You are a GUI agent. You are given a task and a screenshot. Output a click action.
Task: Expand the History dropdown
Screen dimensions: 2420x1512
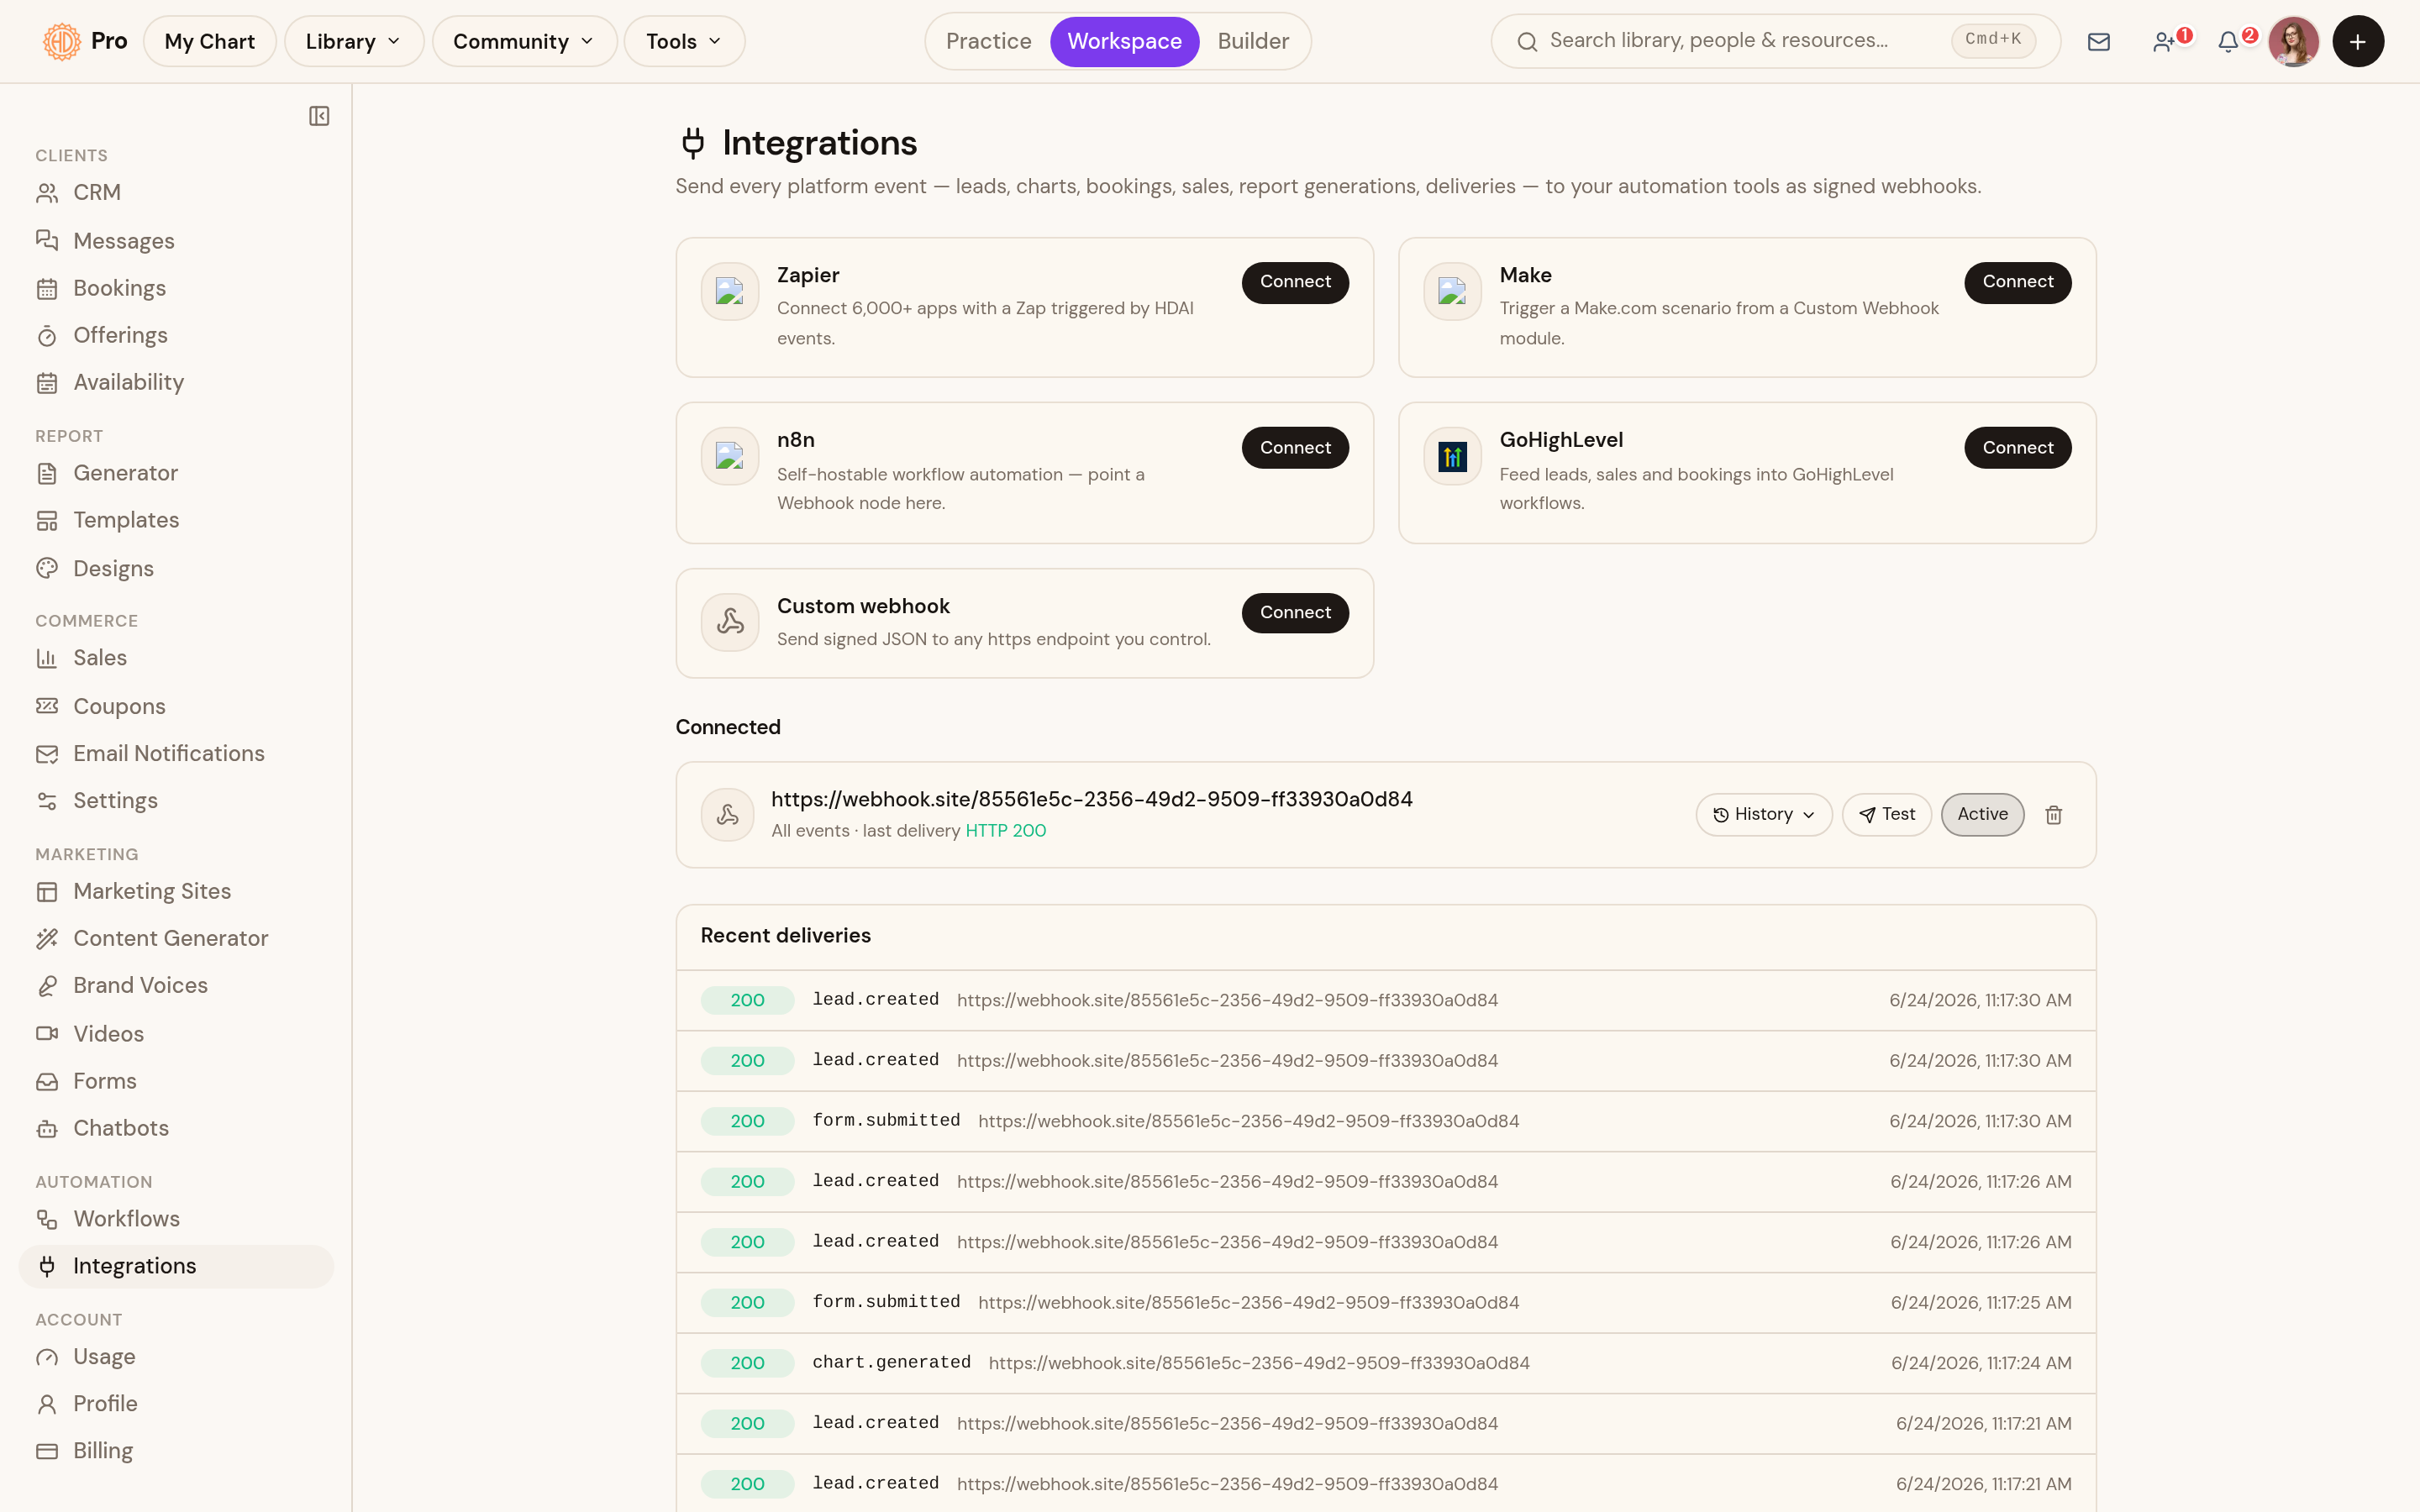point(1763,814)
